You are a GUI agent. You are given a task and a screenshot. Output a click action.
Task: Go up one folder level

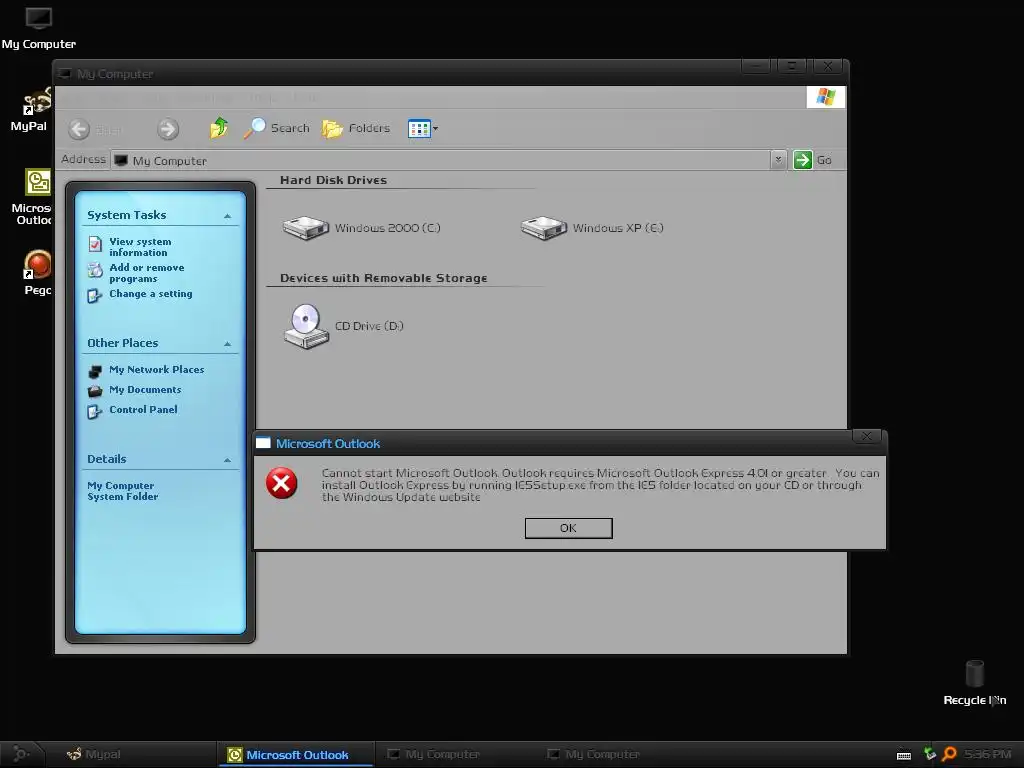219,128
